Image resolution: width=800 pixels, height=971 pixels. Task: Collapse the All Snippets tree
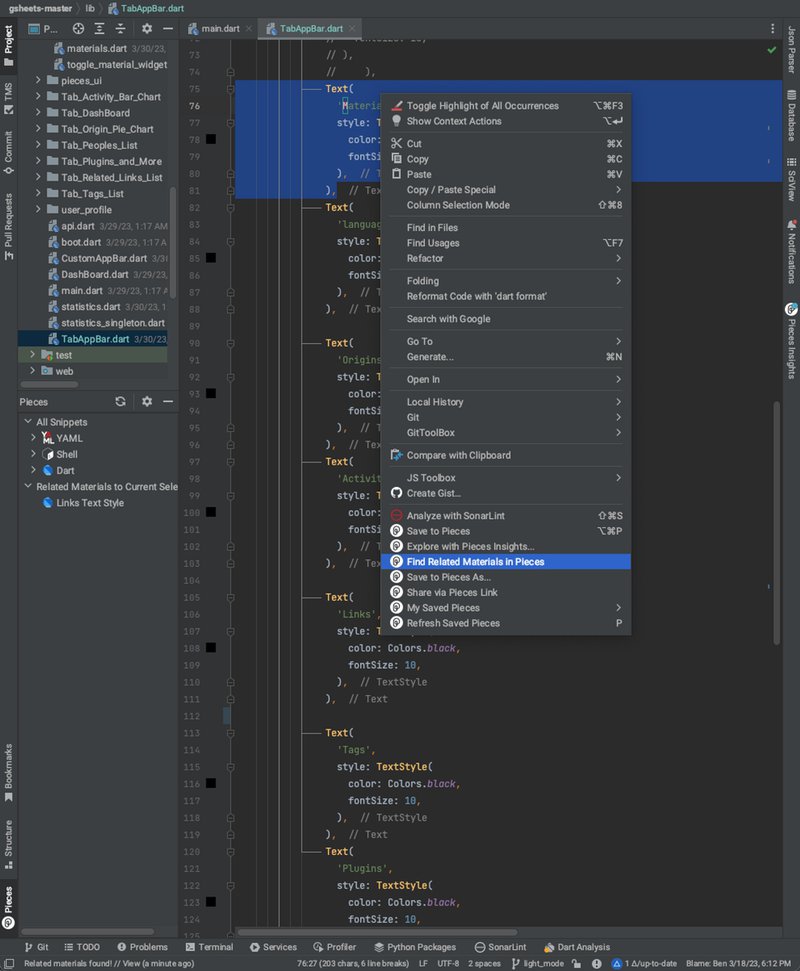click(27, 421)
